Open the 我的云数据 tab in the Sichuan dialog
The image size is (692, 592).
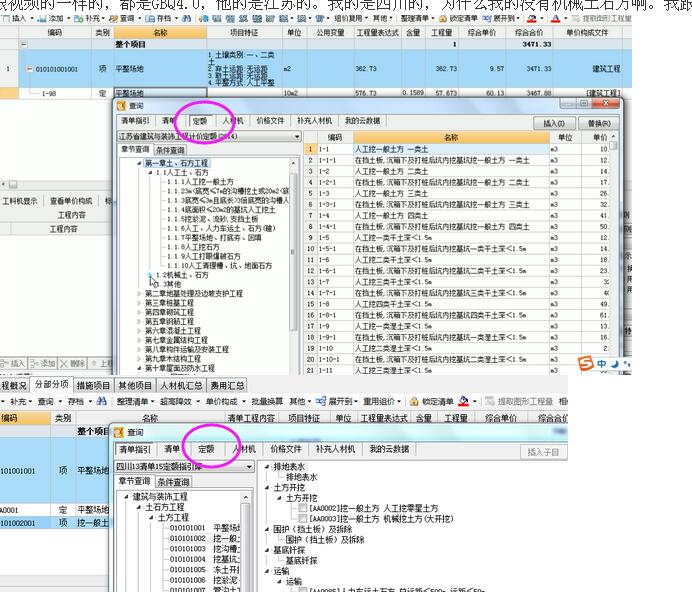coord(389,449)
